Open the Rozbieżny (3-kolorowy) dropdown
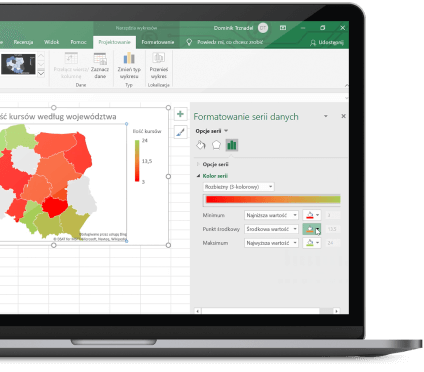This screenshot has width=424, height=372. pos(238,187)
